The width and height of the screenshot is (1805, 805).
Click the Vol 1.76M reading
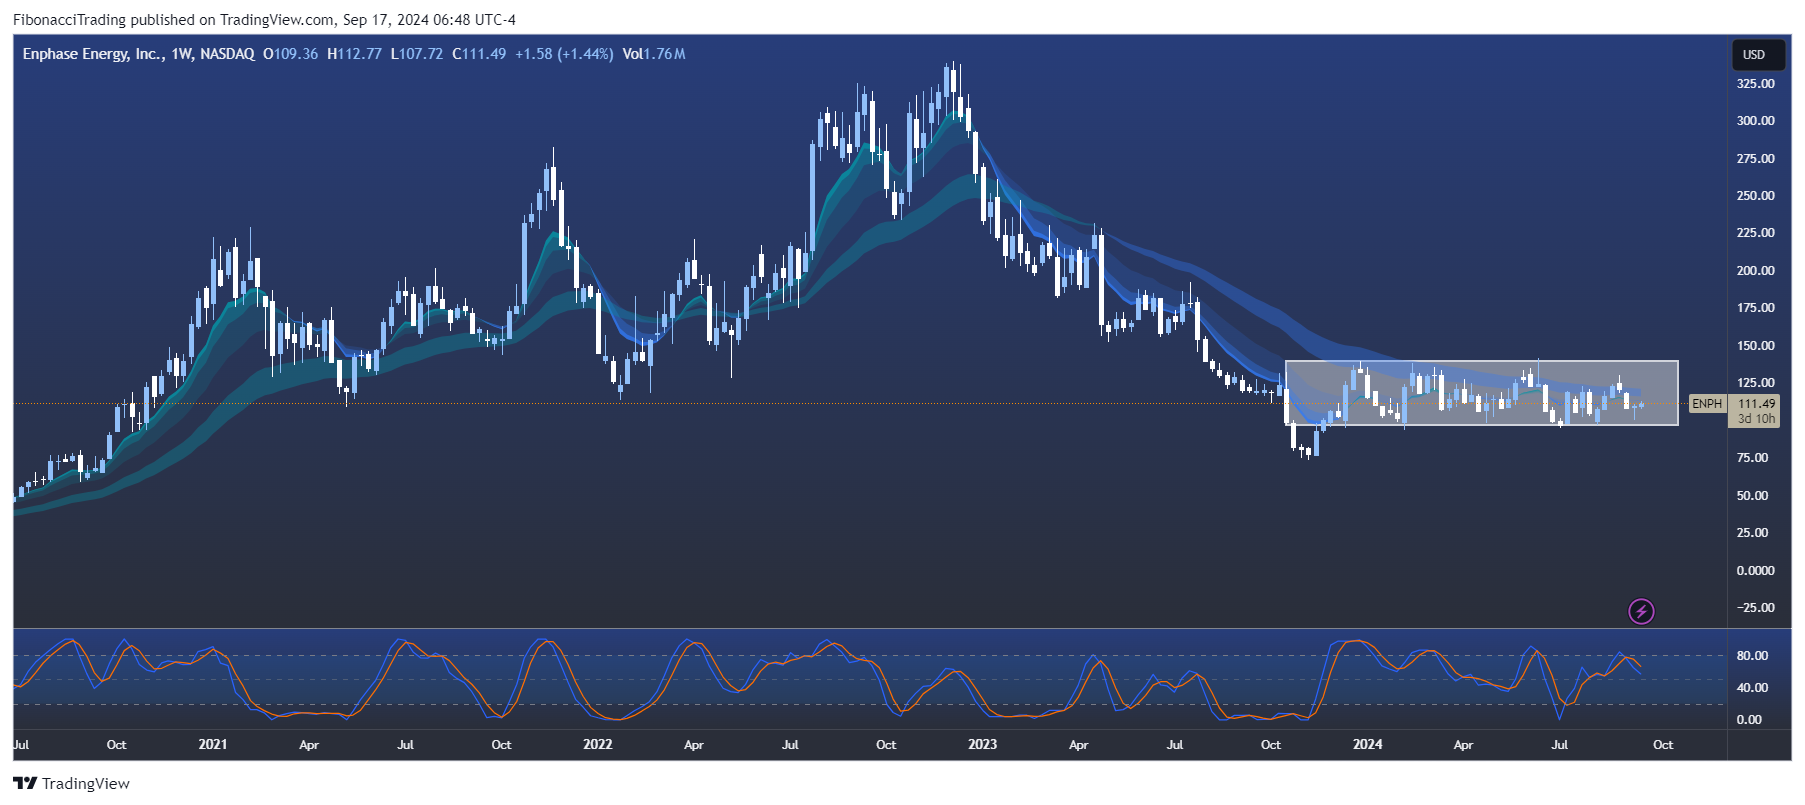click(x=653, y=54)
